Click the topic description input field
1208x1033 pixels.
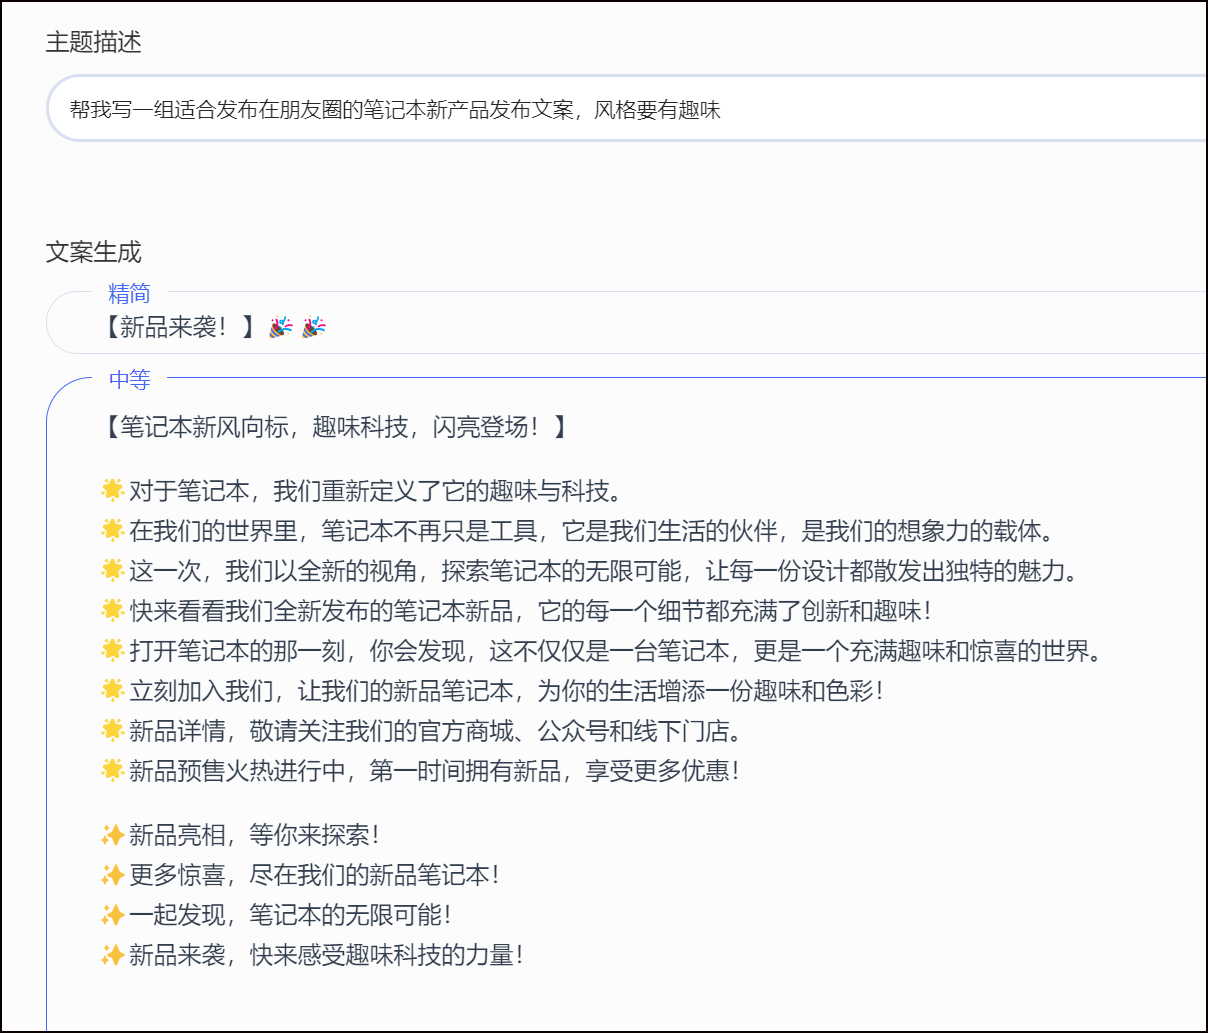[620, 109]
